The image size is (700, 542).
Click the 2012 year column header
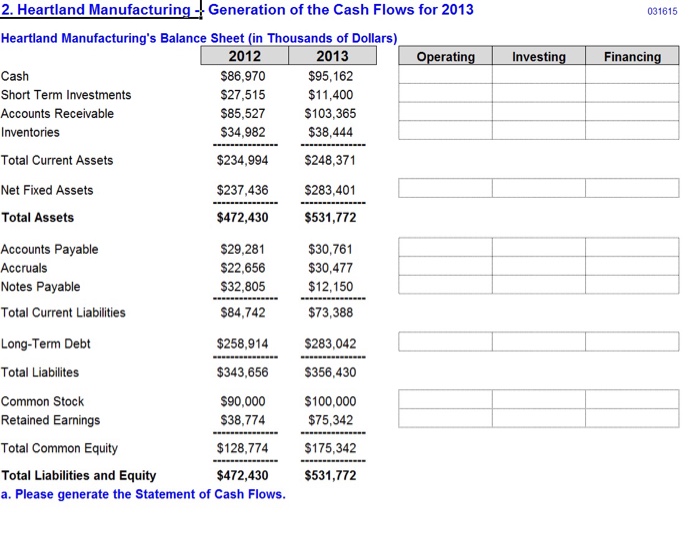point(244,57)
